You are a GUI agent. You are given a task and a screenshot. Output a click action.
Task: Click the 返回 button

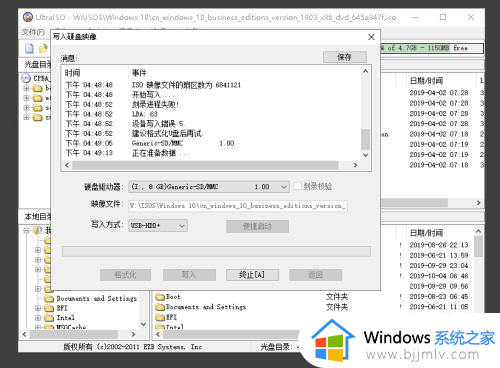315,275
